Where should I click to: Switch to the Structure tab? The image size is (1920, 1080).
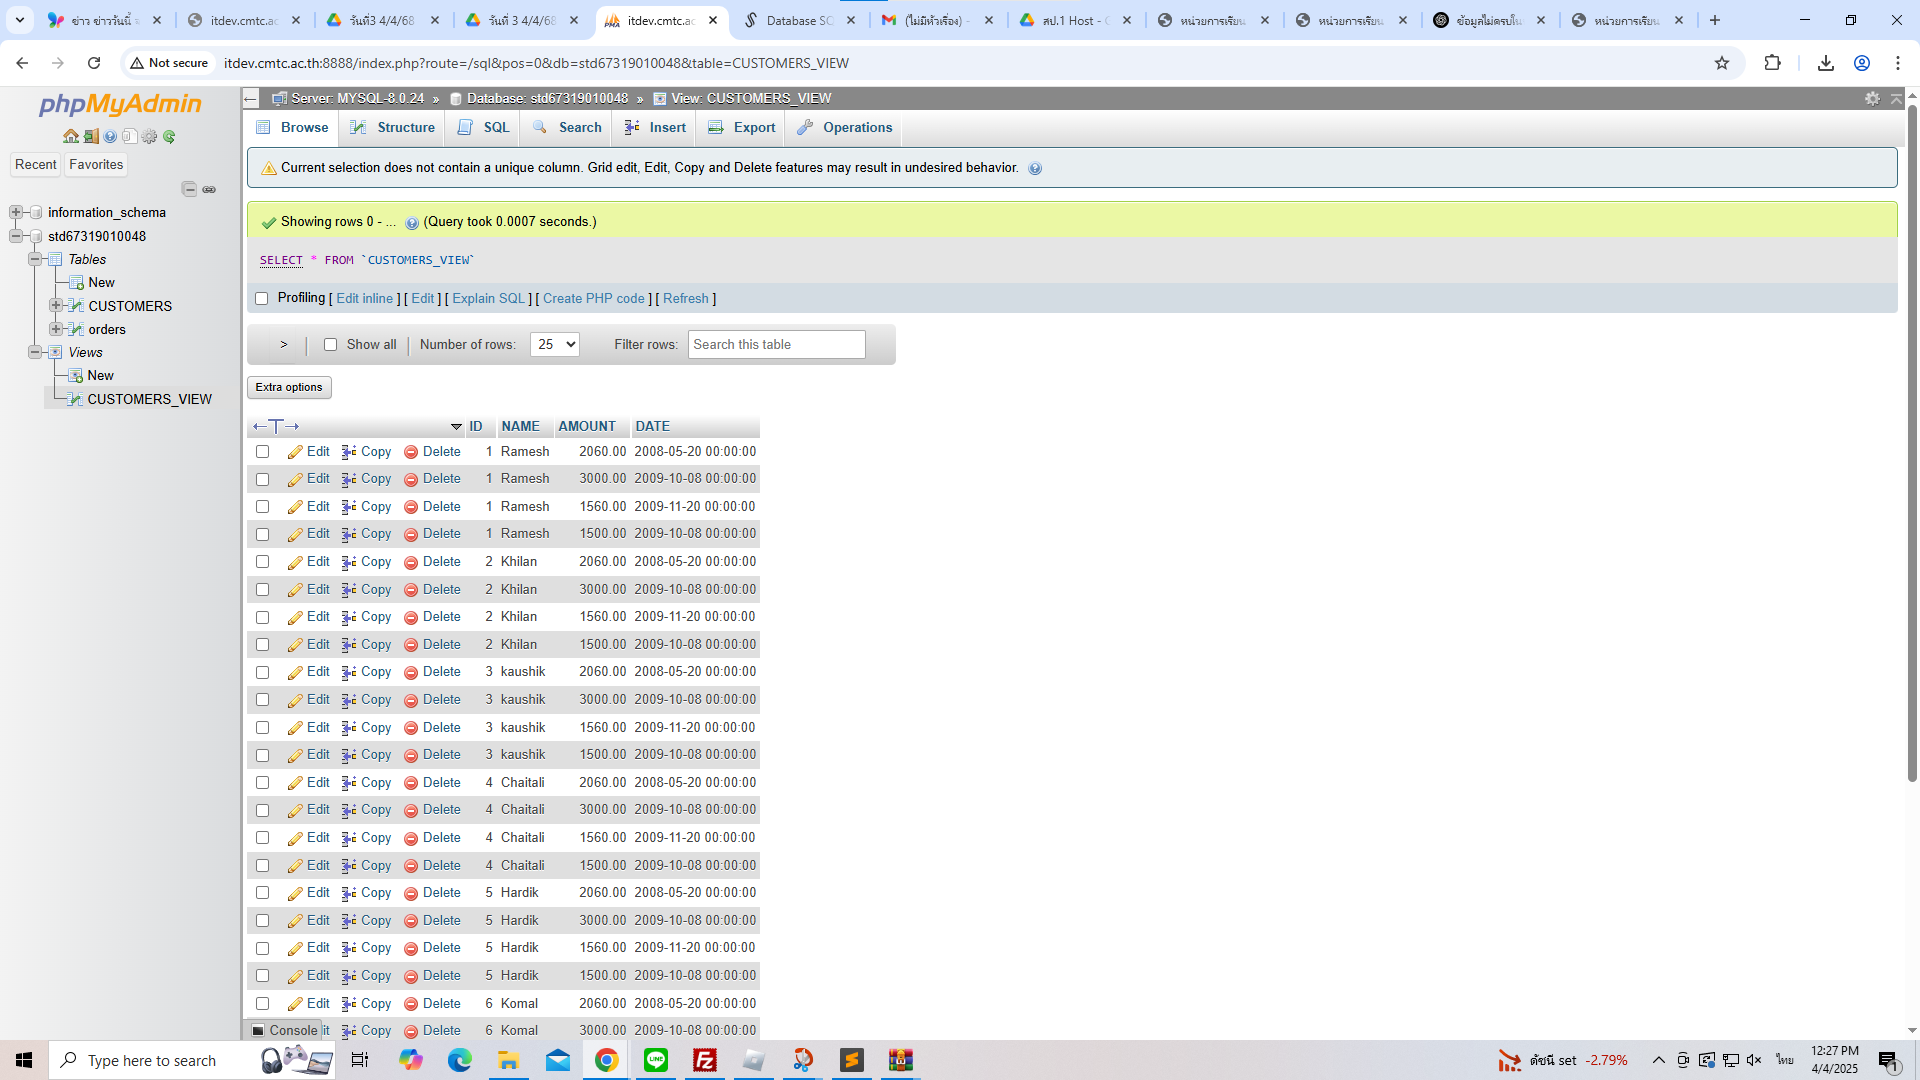coord(393,127)
